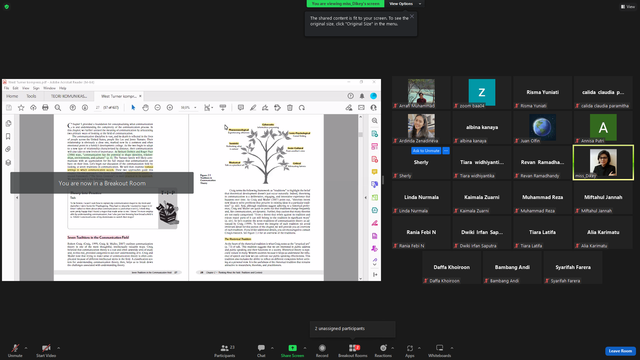Open the Window menu in Acrobat
The height and width of the screenshot is (360, 640).
(x=49, y=88)
